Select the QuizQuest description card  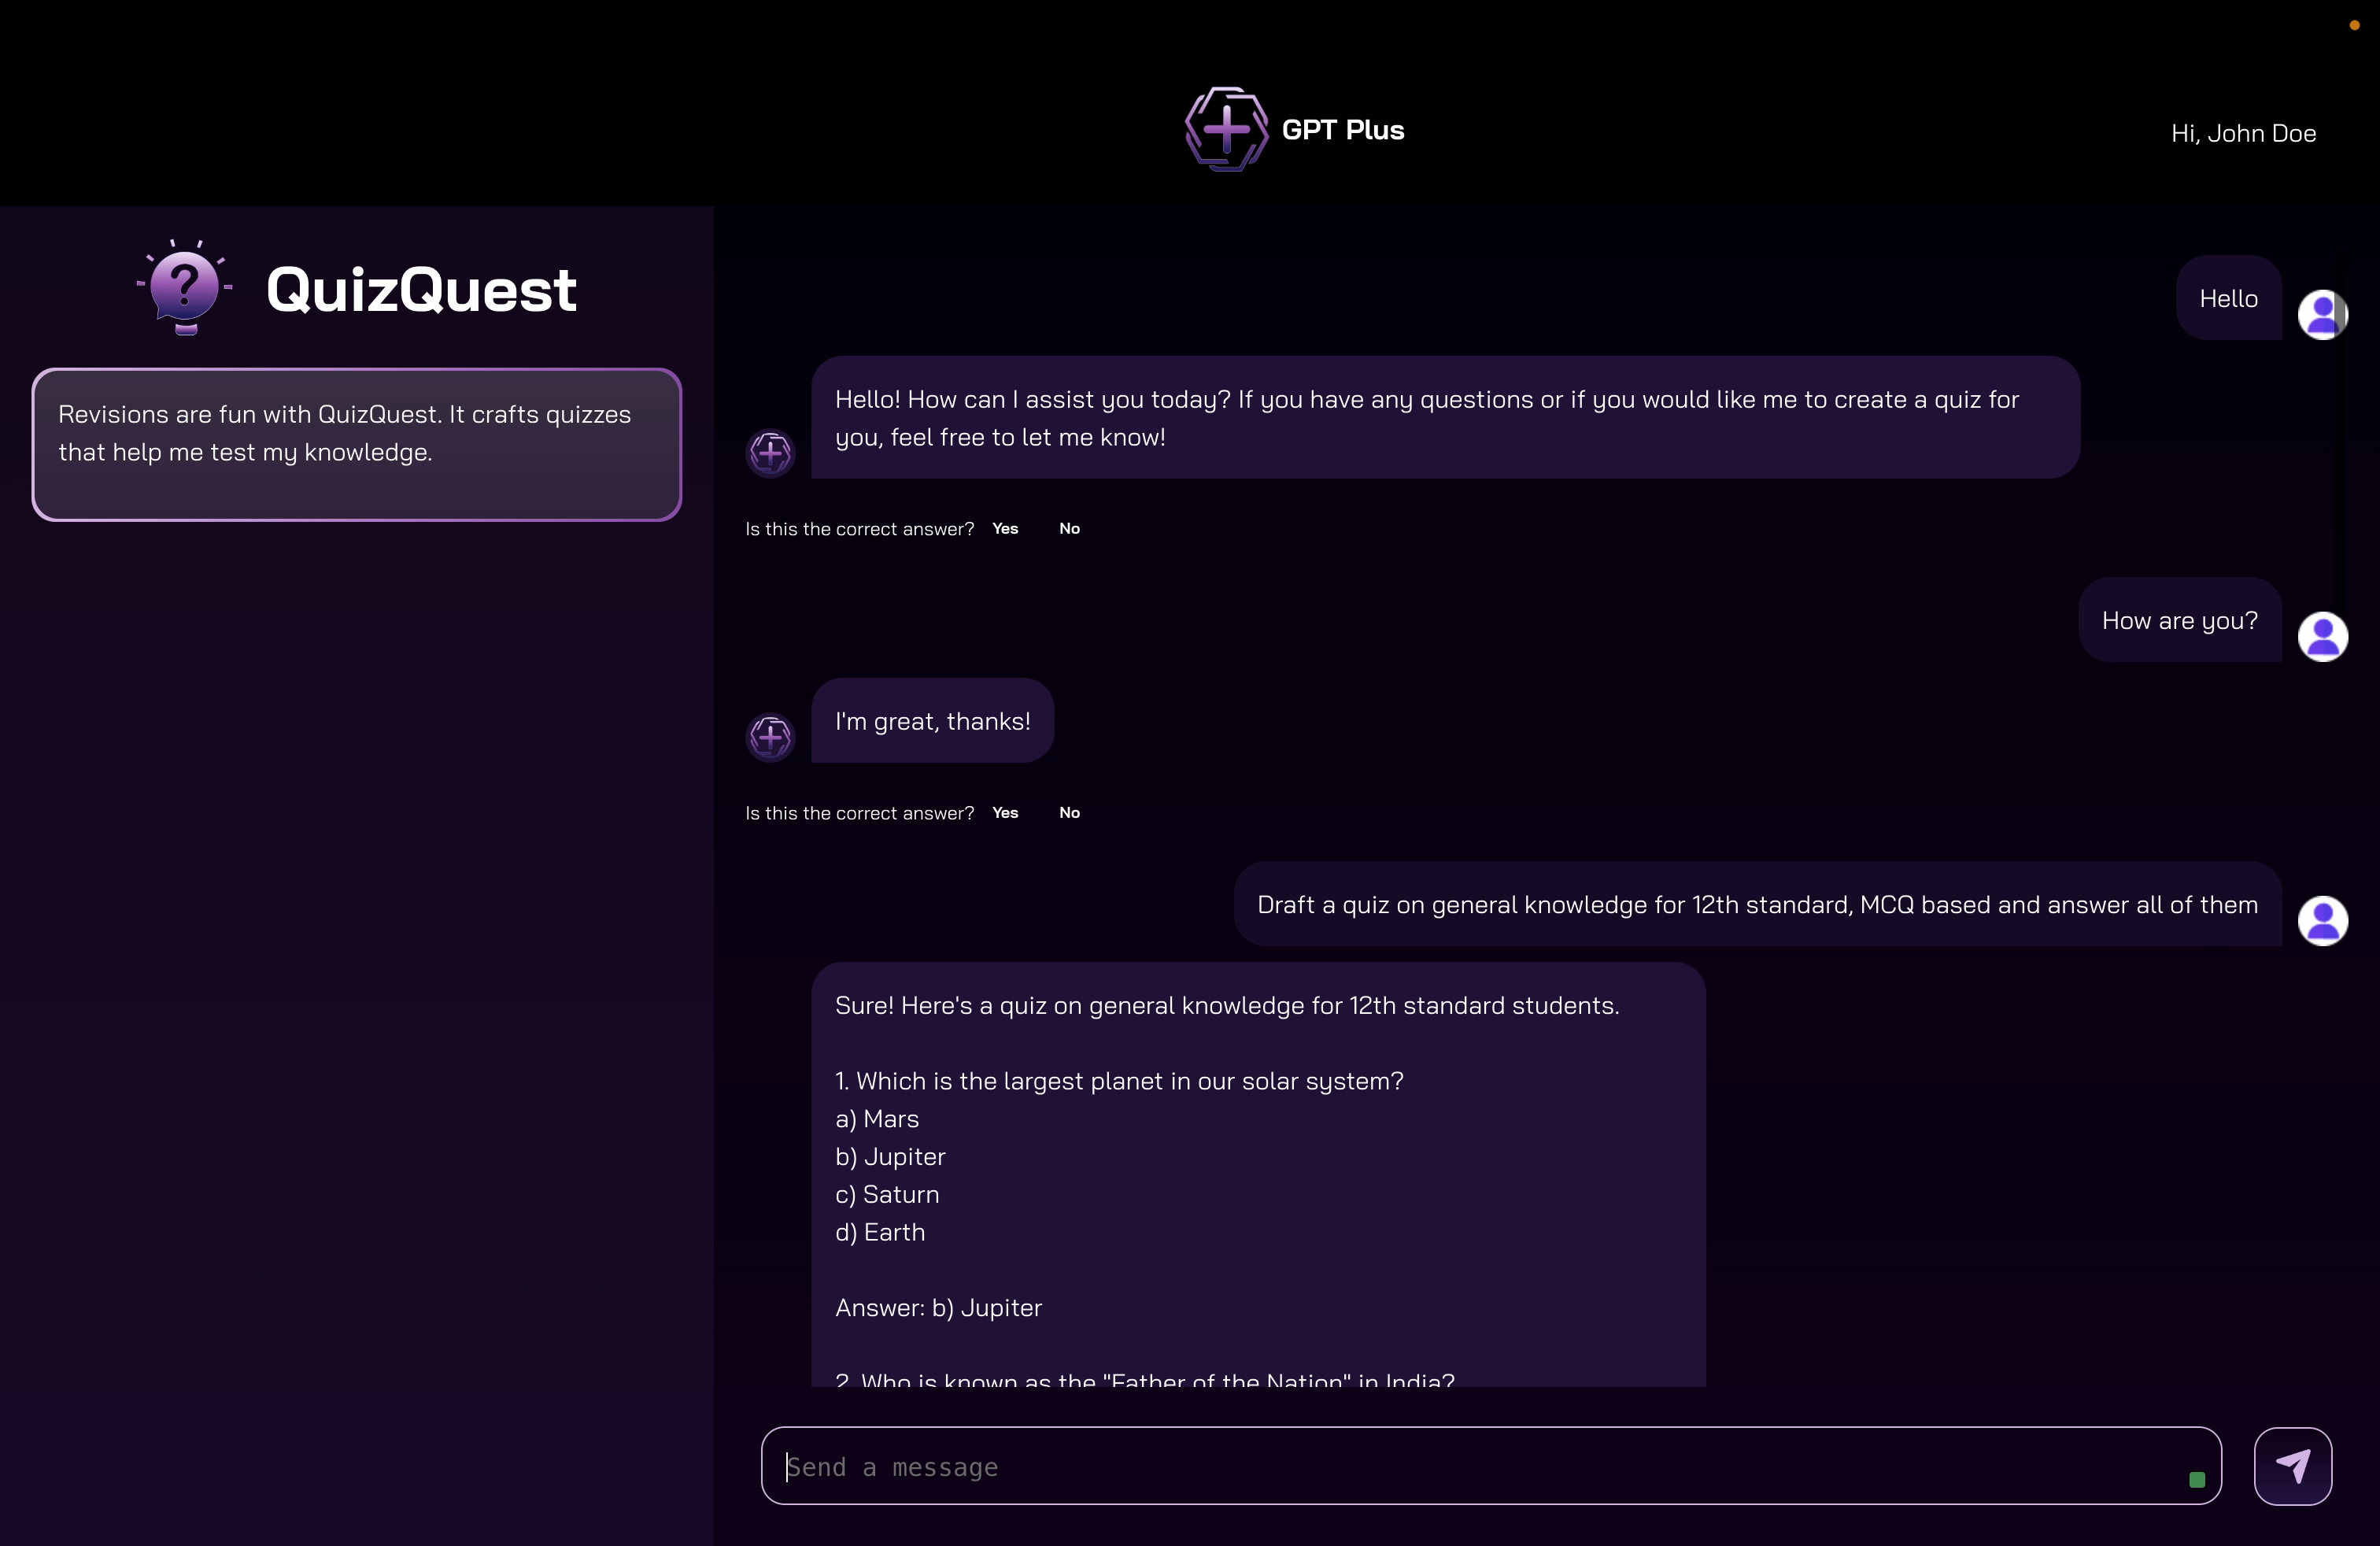pyautogui.click(x=356, y=444)
